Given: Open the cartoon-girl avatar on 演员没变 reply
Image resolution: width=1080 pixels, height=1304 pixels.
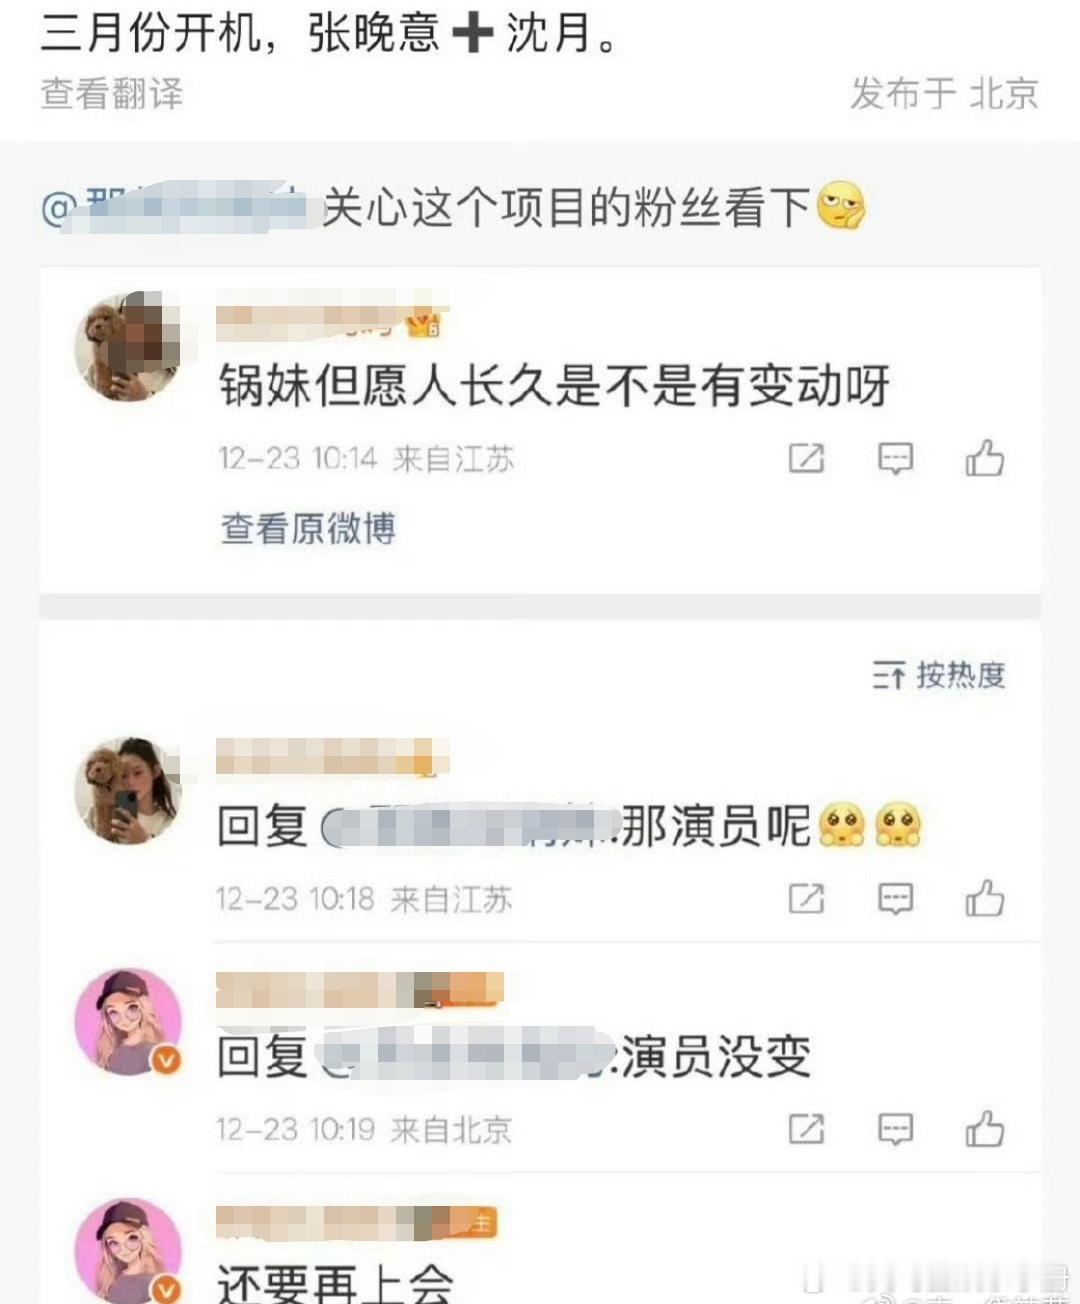Looking at the screenshot, I should click(x=129, y=1021).
